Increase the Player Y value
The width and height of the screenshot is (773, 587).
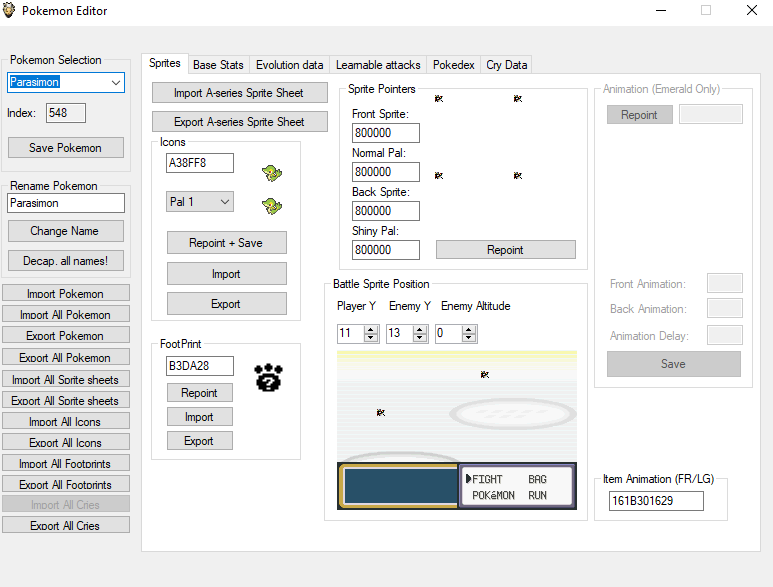(x=371, y=329)
